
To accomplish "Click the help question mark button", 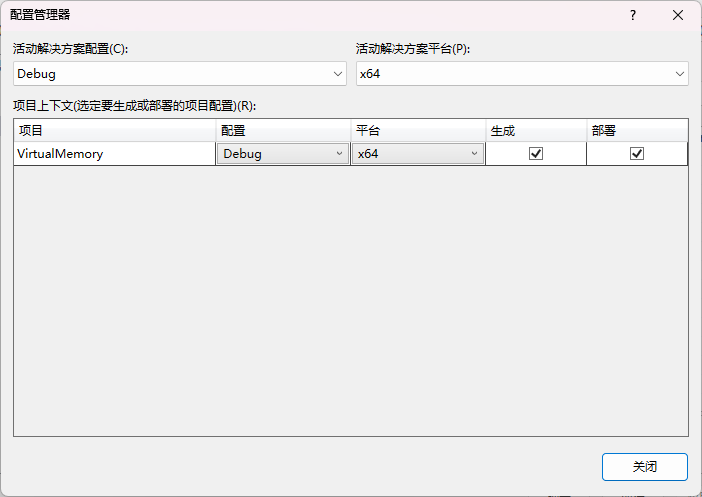I will coord(632,15).
